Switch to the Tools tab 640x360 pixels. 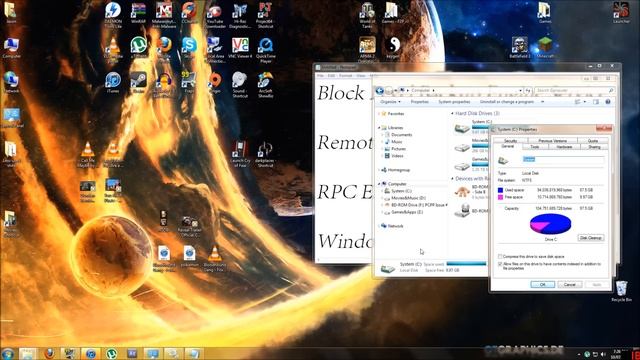[535, 147]
